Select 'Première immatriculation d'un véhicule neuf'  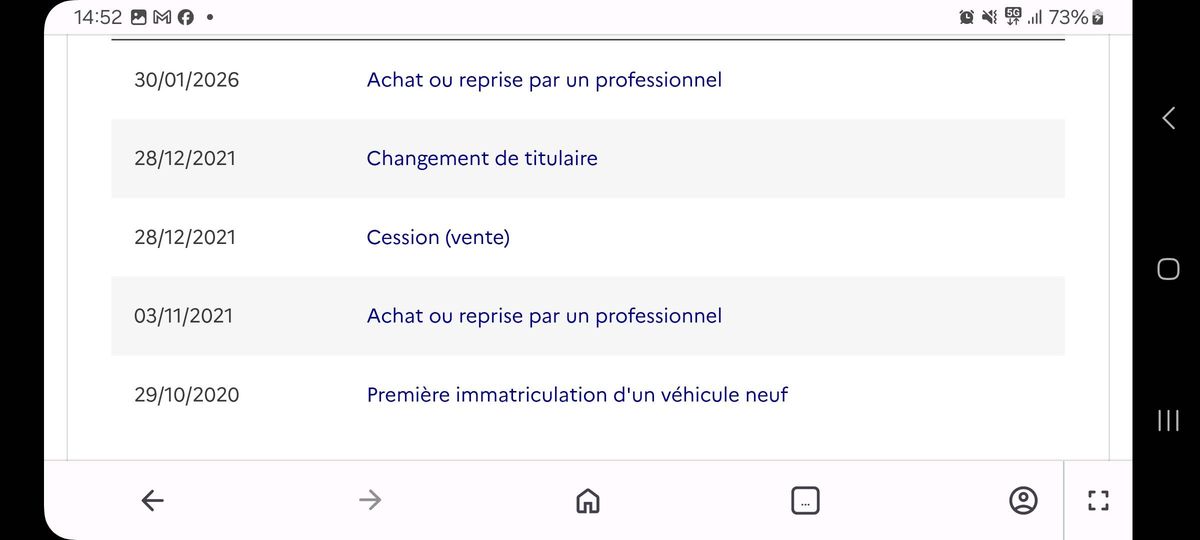pos(577,395)
